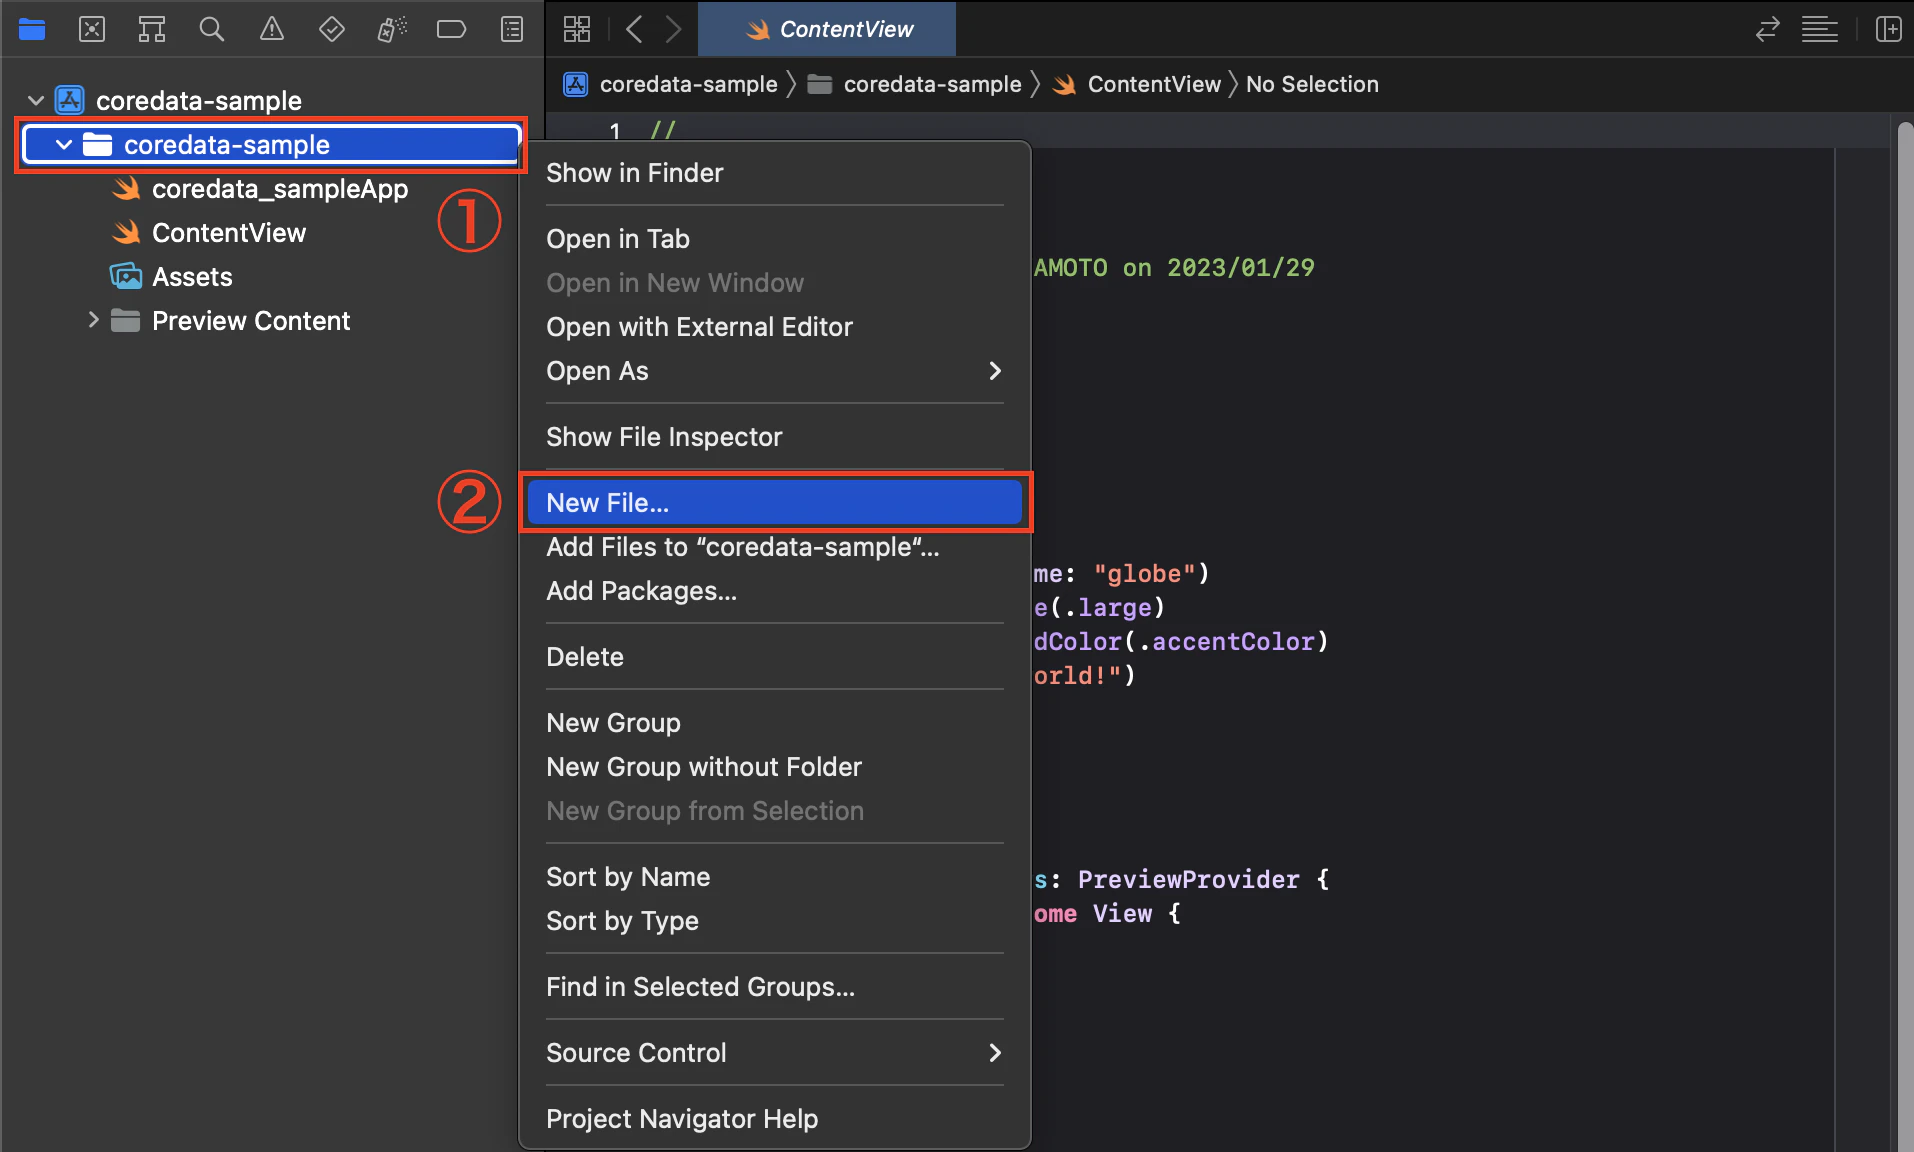Screen dimensions: 1914x1152
Task: Choose Show in Finder
Action: [x=774, y=173]
